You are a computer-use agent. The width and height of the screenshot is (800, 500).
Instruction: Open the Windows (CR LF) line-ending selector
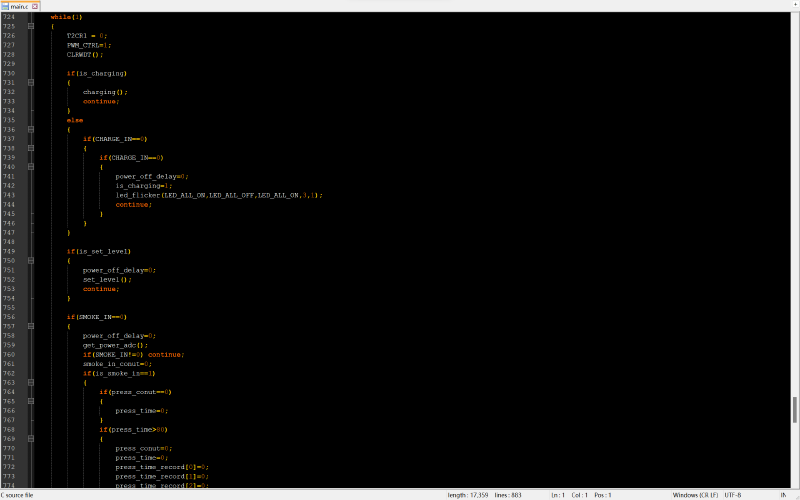[695, 495]
